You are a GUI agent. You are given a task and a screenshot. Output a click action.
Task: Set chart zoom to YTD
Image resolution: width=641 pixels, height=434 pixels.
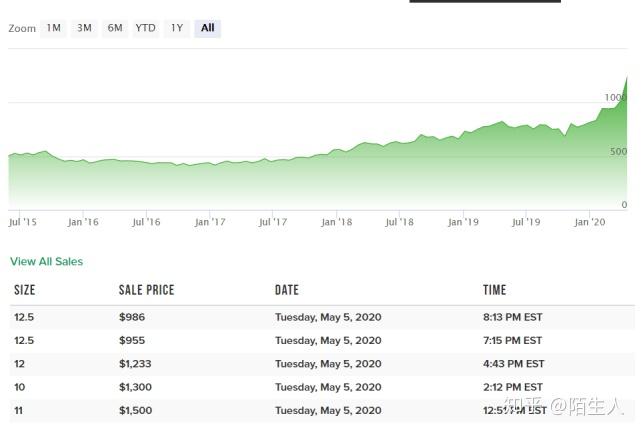[x=146, y=28]
